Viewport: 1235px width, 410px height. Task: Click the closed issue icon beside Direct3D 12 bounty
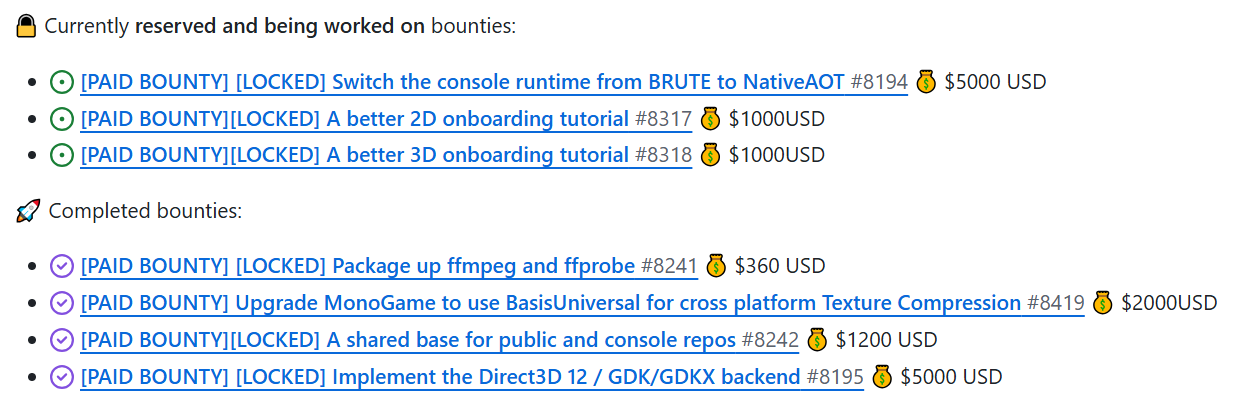click(62, 377)
